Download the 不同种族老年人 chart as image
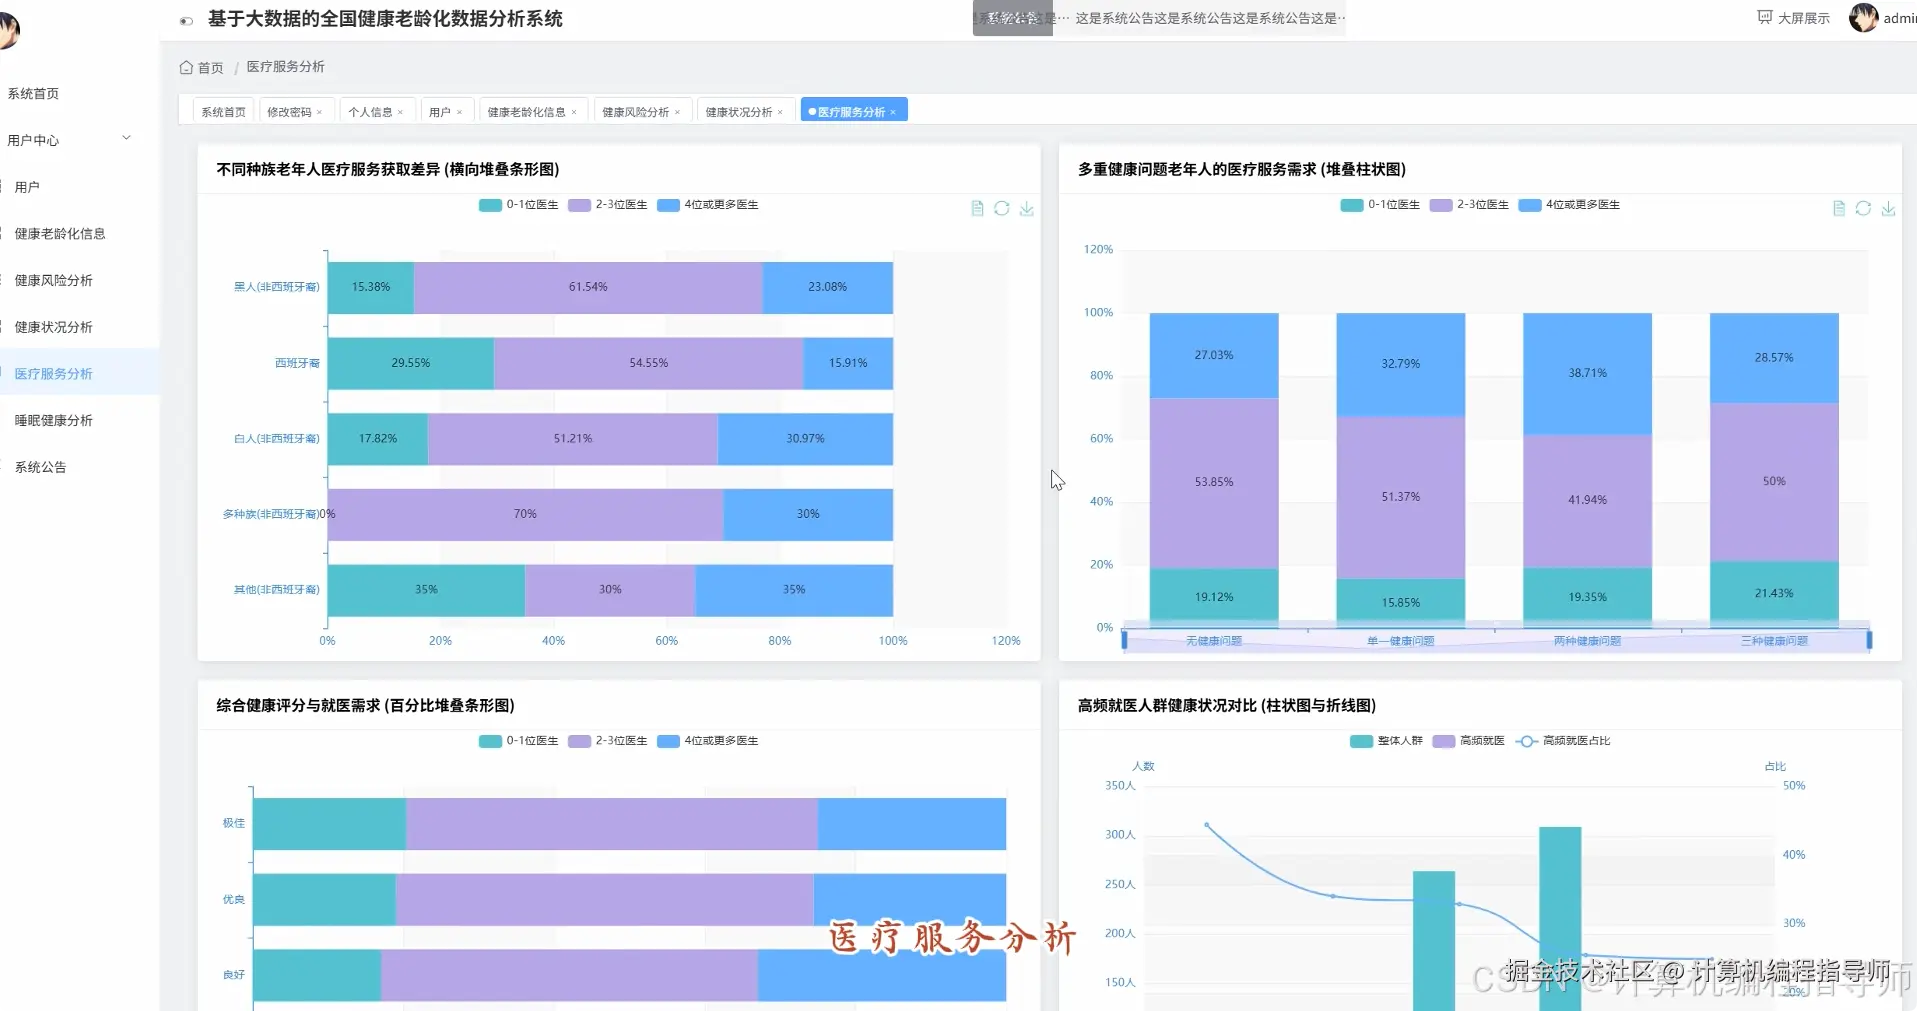 [1027, 208]
